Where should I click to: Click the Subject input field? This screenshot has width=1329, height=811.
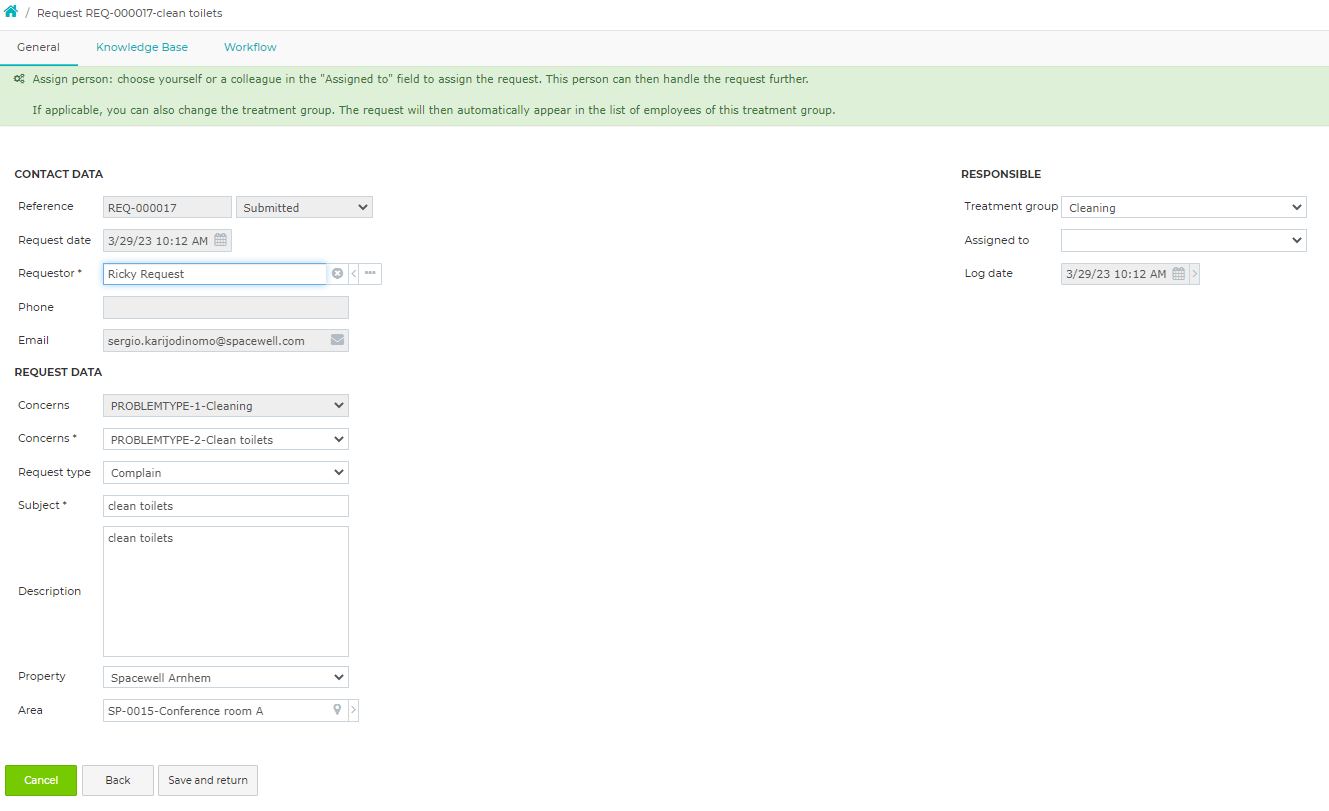point(226,506)
